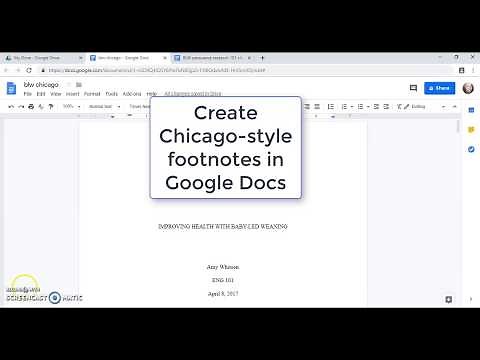
Task: Show the side panel arrow
Action: click(471, 299)
